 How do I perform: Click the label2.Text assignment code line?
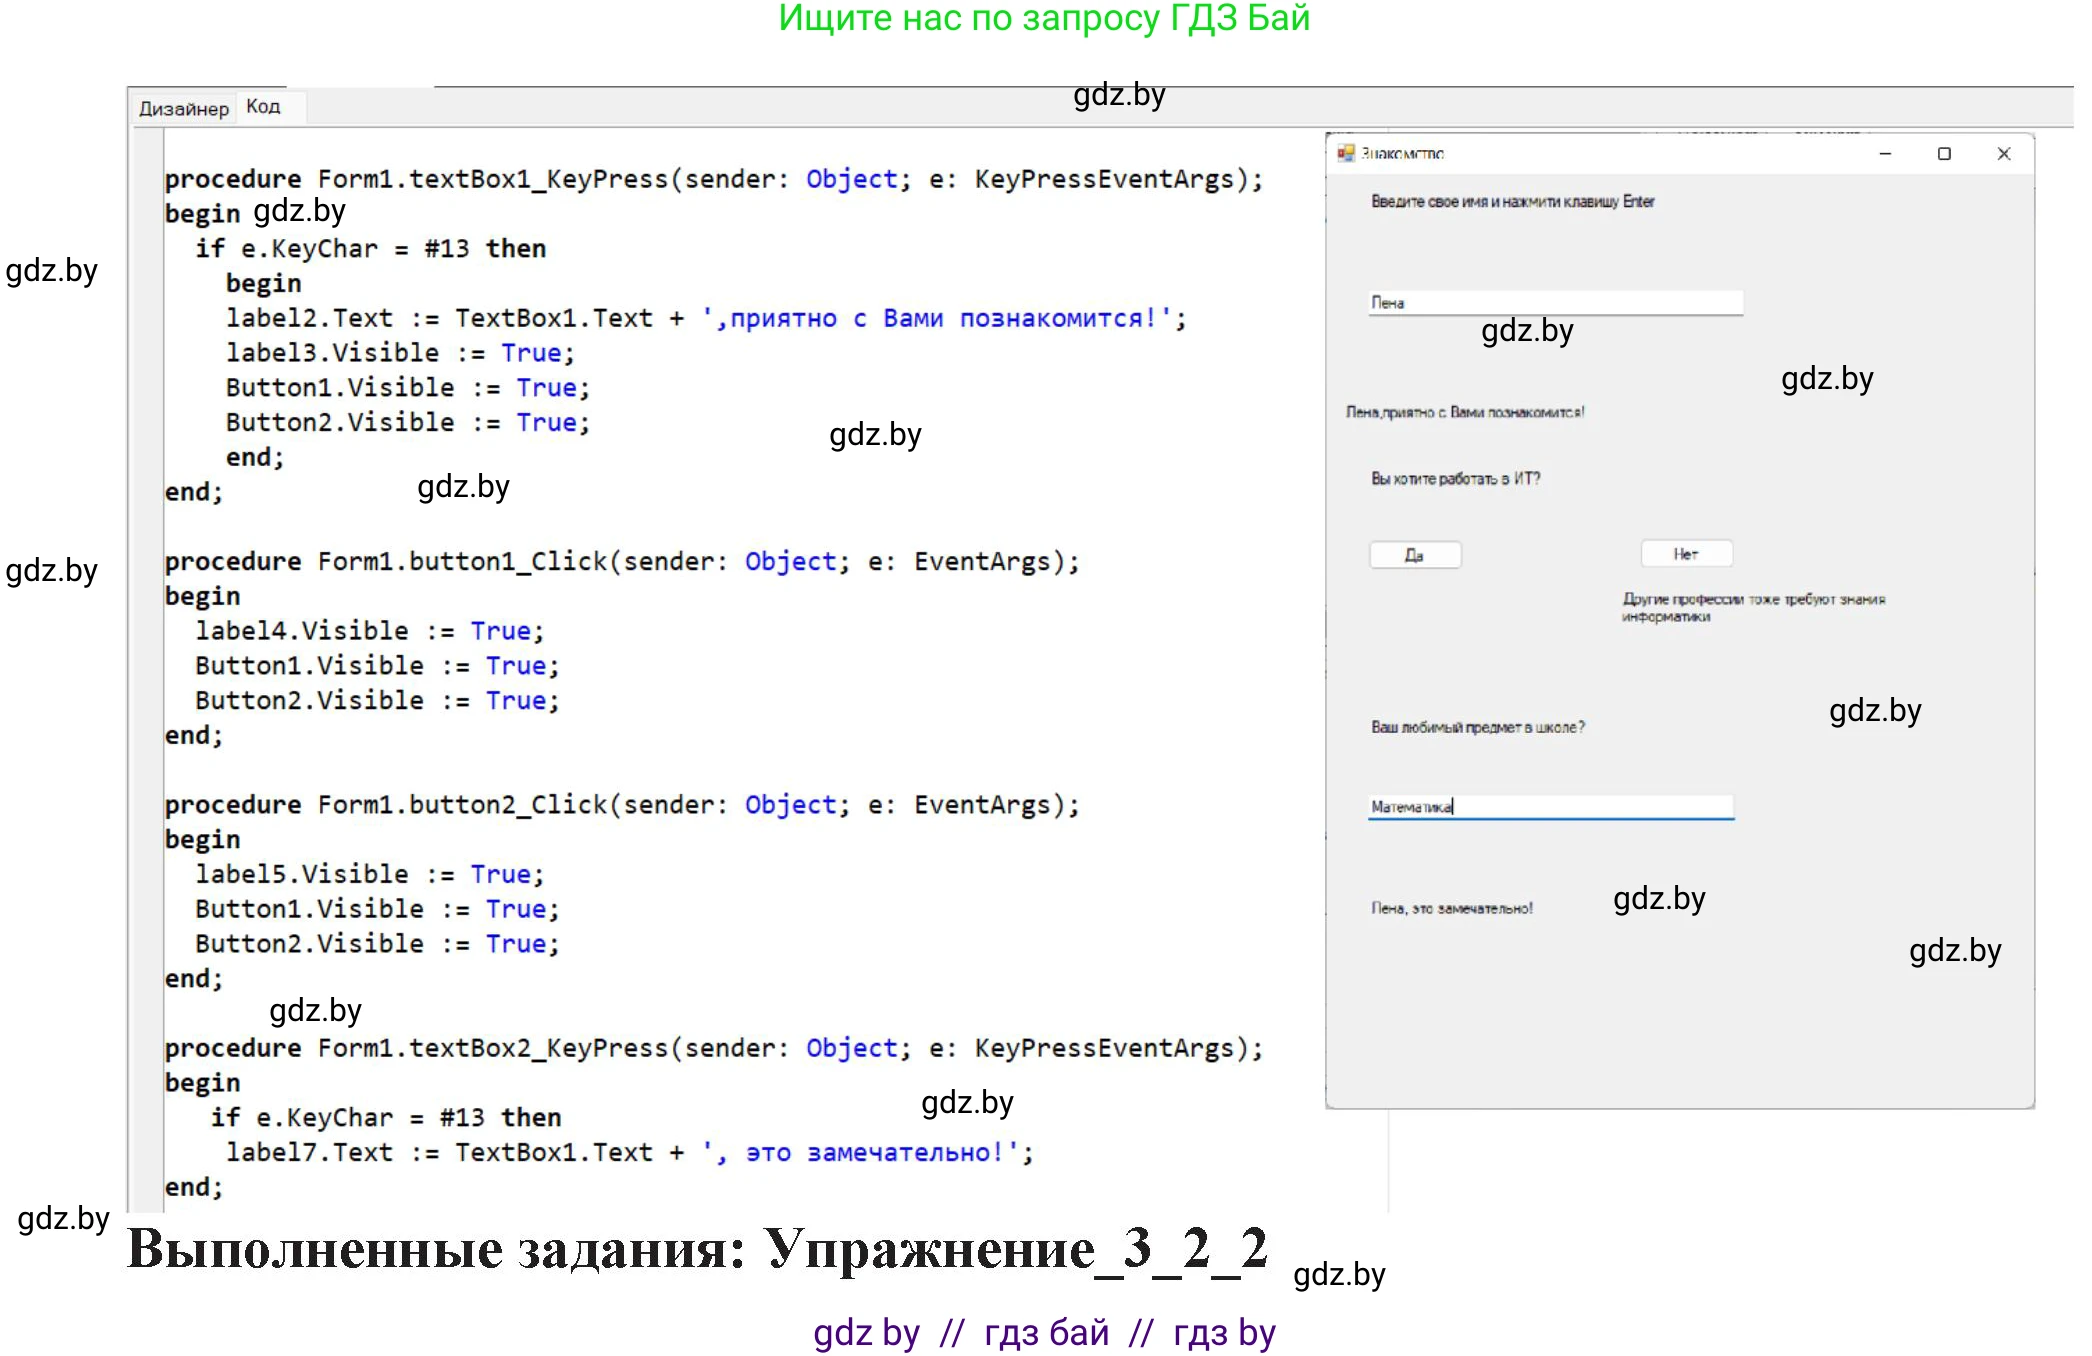pyautogui.click(x=704, y=318)
